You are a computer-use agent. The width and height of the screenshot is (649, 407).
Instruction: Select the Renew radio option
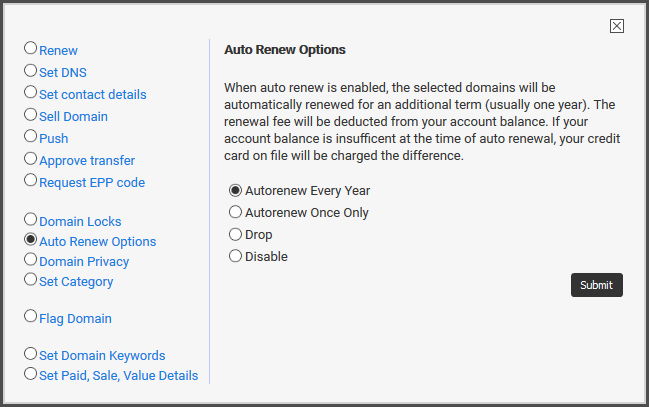[x=30, y=48]
